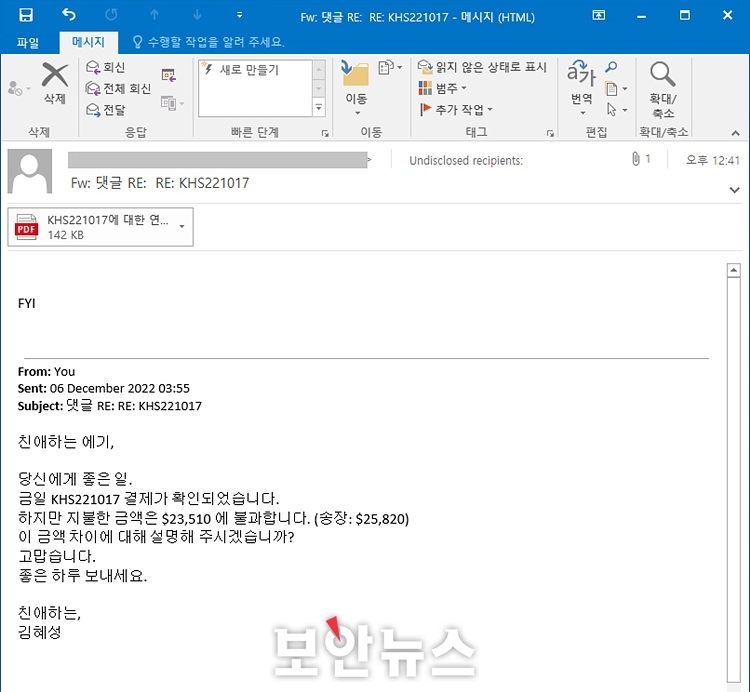This screenshot has height=692, width=750.
Task: Click the line containing $23,510
Action: pos(213,518)
